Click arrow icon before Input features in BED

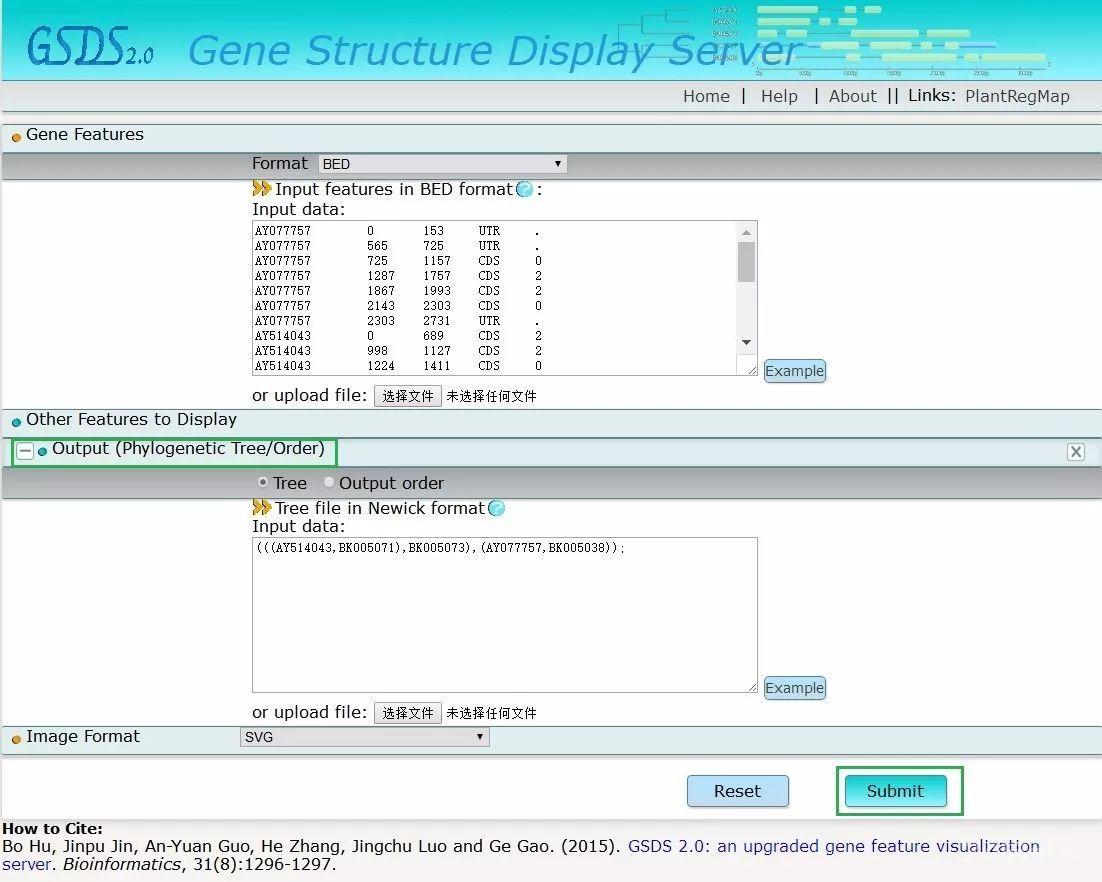click(261, 188)
